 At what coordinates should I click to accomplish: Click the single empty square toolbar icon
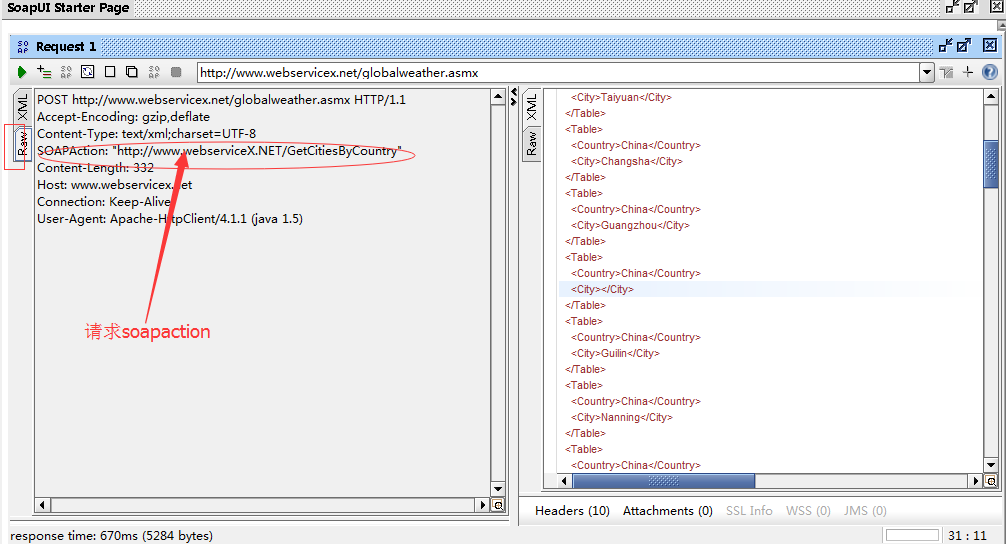pos(110,72)
